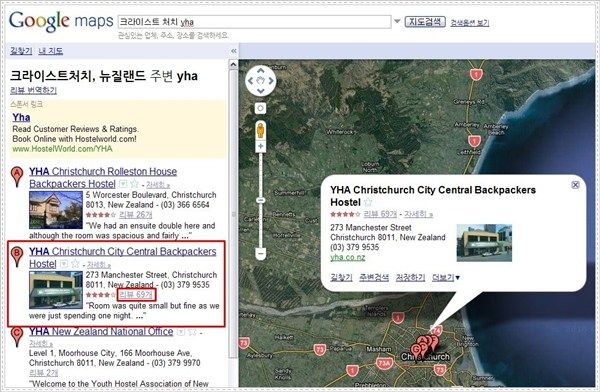Click hostel photo in info bubble
This screenshot has width=600, height=392.
pos(484,243)
